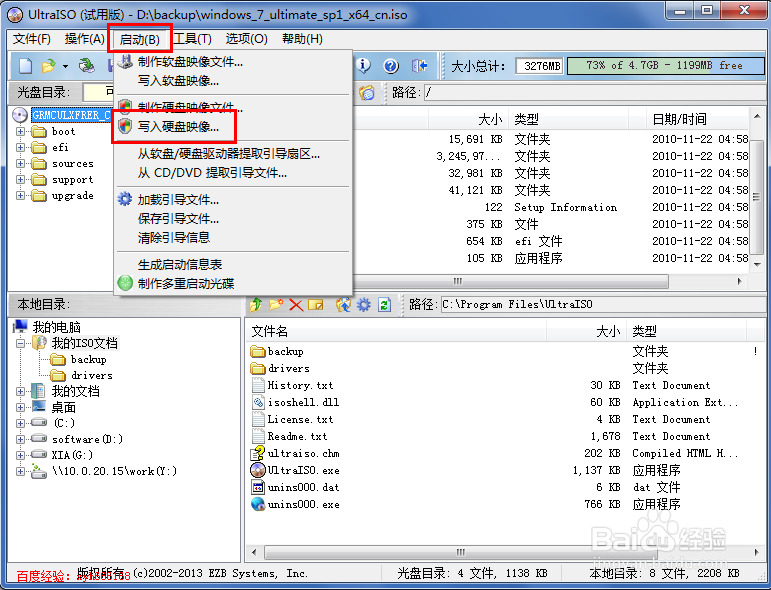The height and width of the screenshot is (590, 771).
Task: Click the Up folder icon in local toolbar
Action: (x=256, y=305)
